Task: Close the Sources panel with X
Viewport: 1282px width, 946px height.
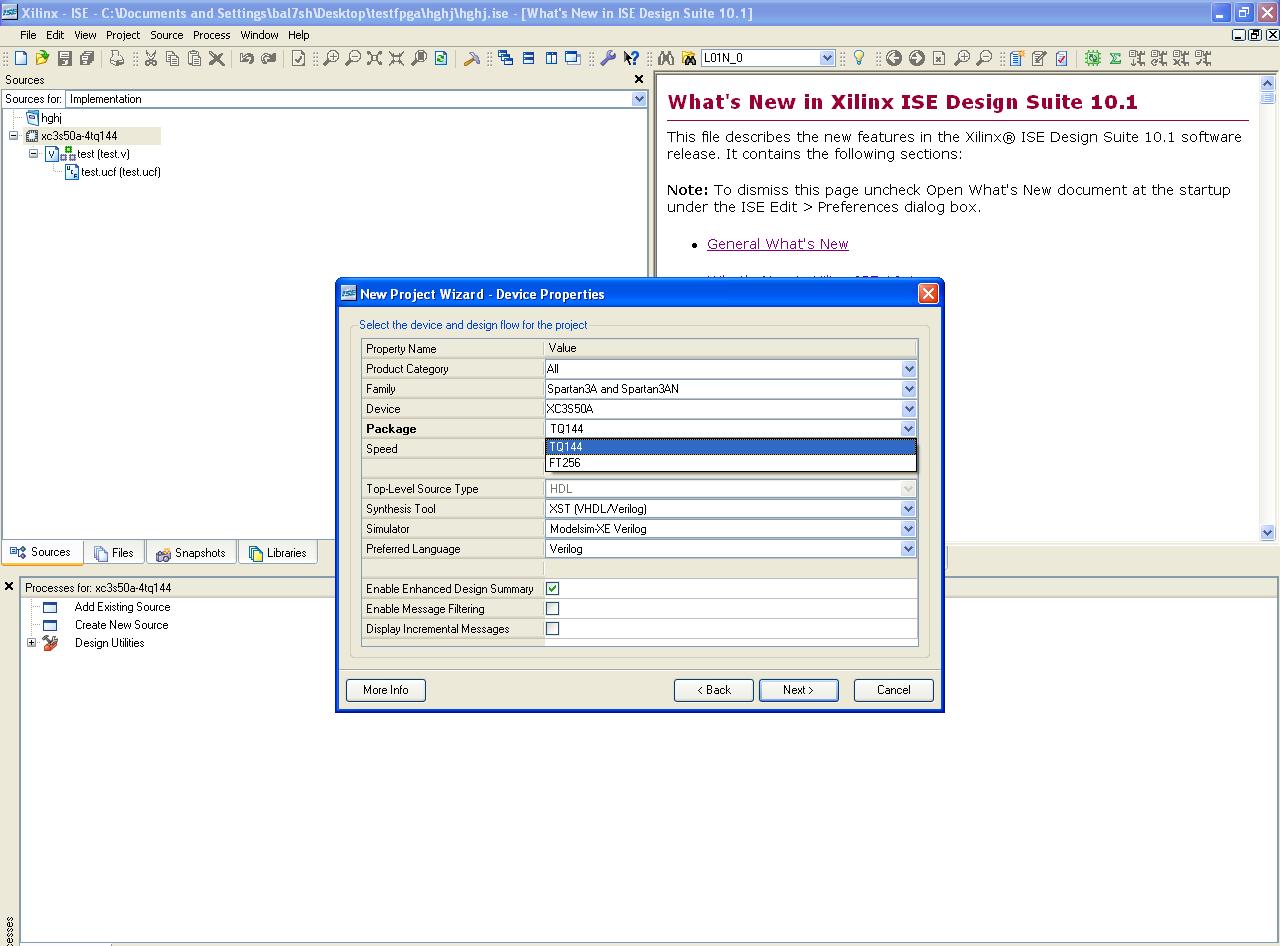Action: tap(639, 80)
